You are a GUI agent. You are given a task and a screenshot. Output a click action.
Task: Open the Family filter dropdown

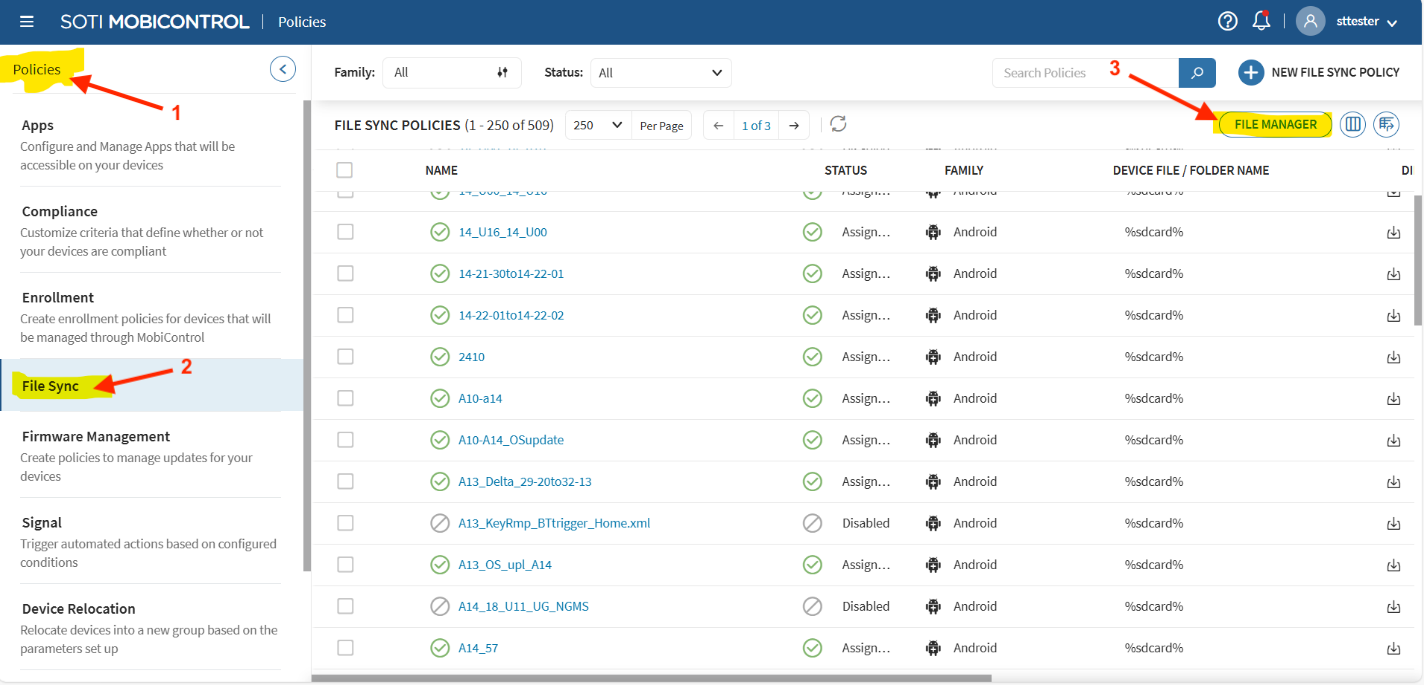pyautogui.click(x=451, y=73)
